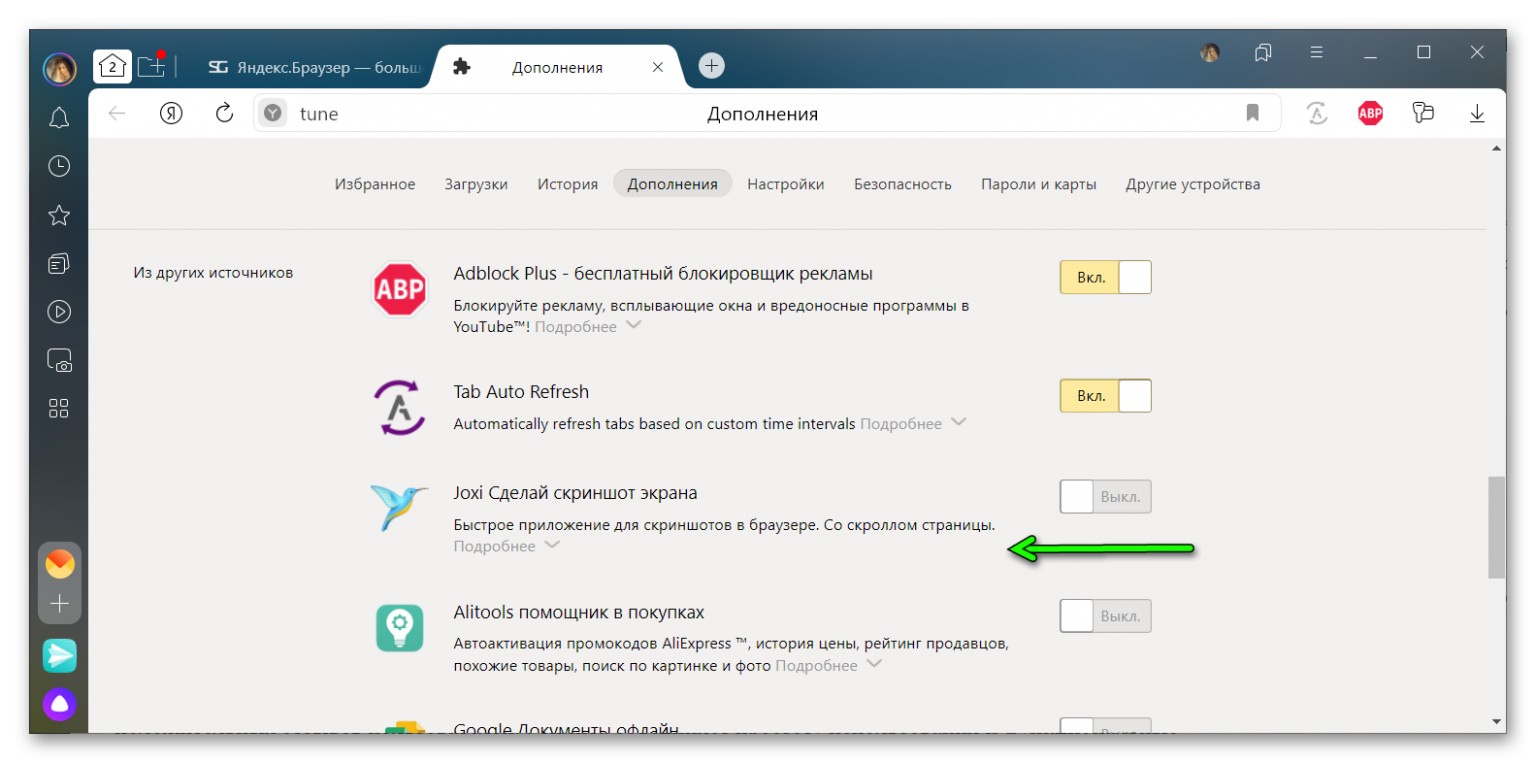1536x763 pixels.
Task: Expand Подробнее for Joxi
Action: click(x=506, y=546)
